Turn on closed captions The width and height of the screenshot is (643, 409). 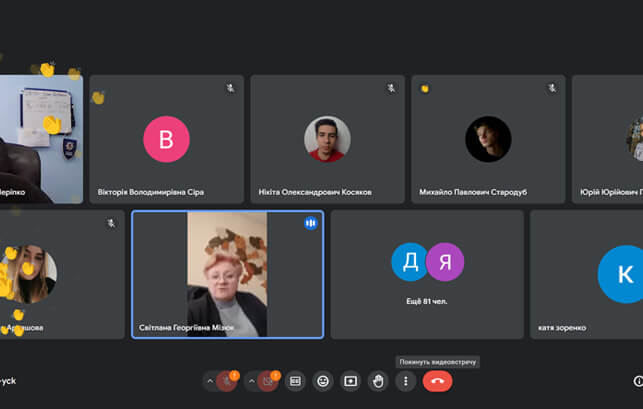pyautogui.click(x=295, y=381)
